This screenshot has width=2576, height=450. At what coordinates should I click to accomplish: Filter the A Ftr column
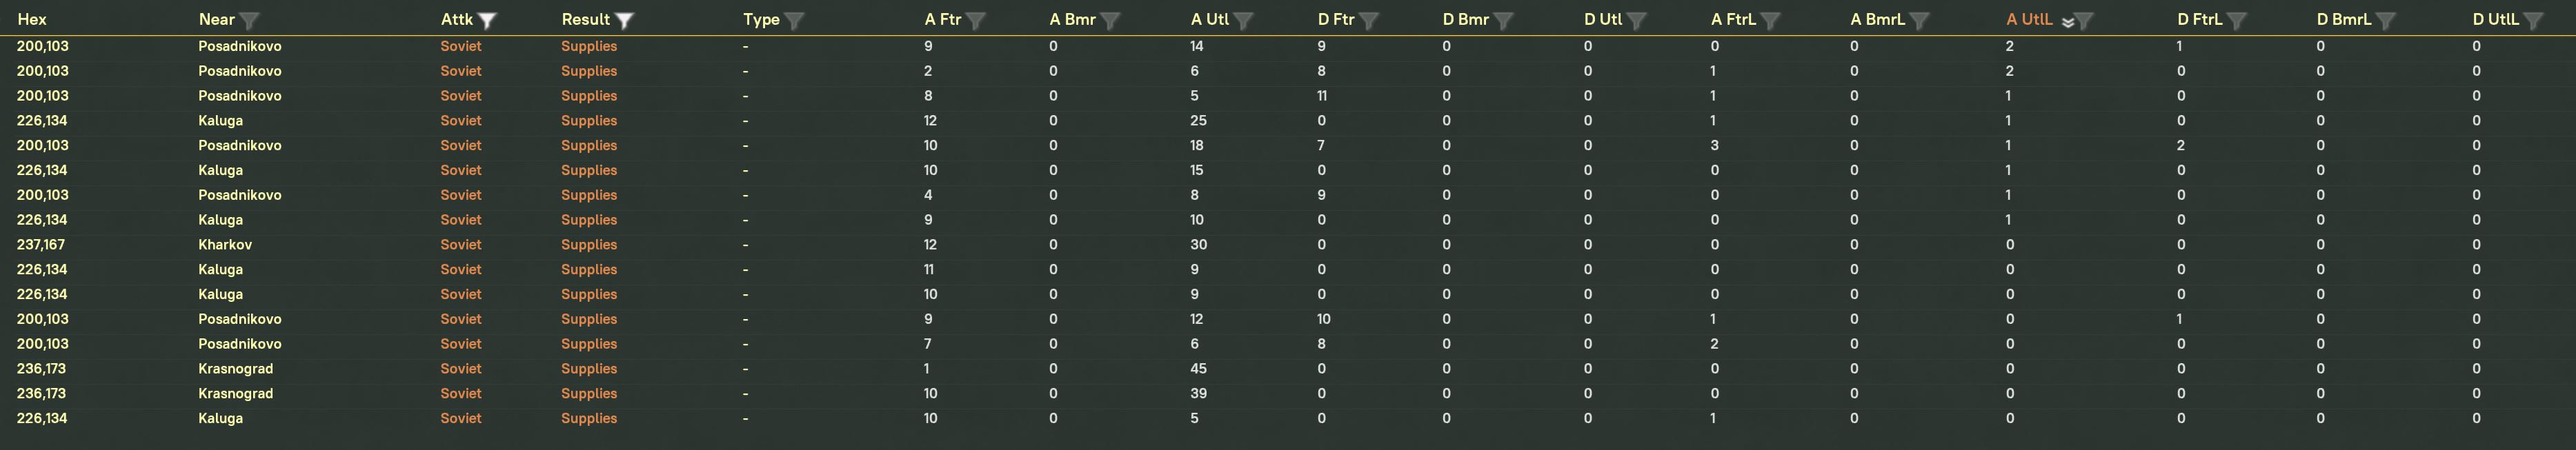click(976, 20)
